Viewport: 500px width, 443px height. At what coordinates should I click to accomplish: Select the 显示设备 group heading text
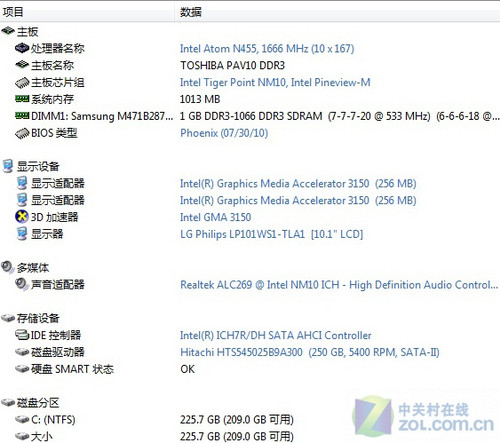tap(38, 166)
